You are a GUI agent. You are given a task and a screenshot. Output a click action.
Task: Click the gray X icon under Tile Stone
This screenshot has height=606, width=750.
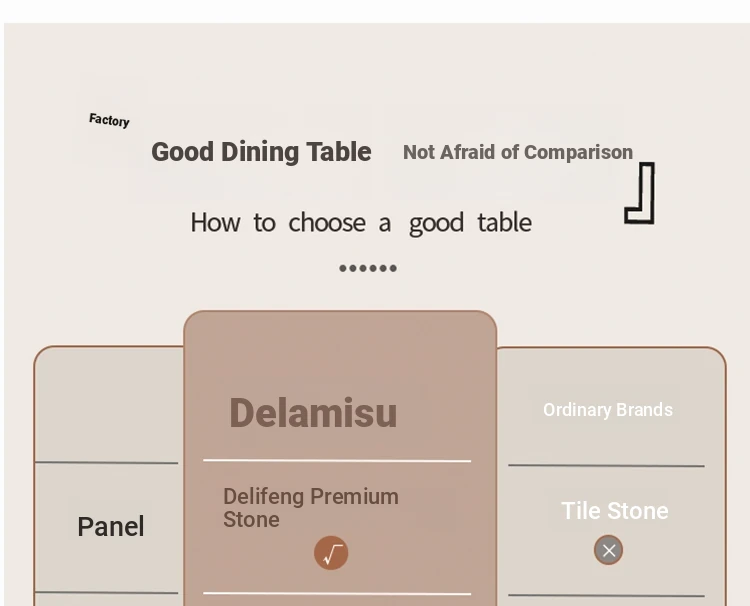click(608, 550)
